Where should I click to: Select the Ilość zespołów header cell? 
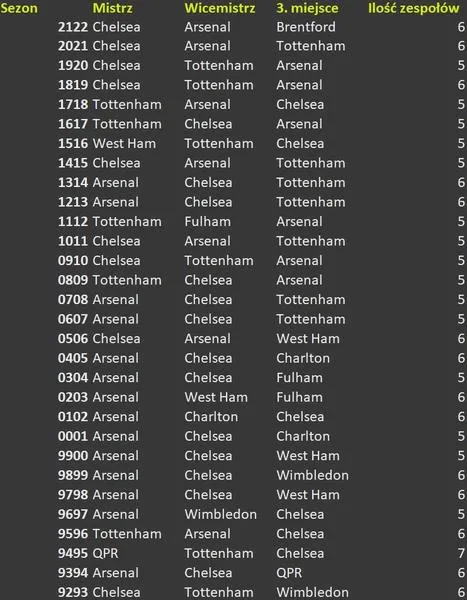[x=414, y=8]
